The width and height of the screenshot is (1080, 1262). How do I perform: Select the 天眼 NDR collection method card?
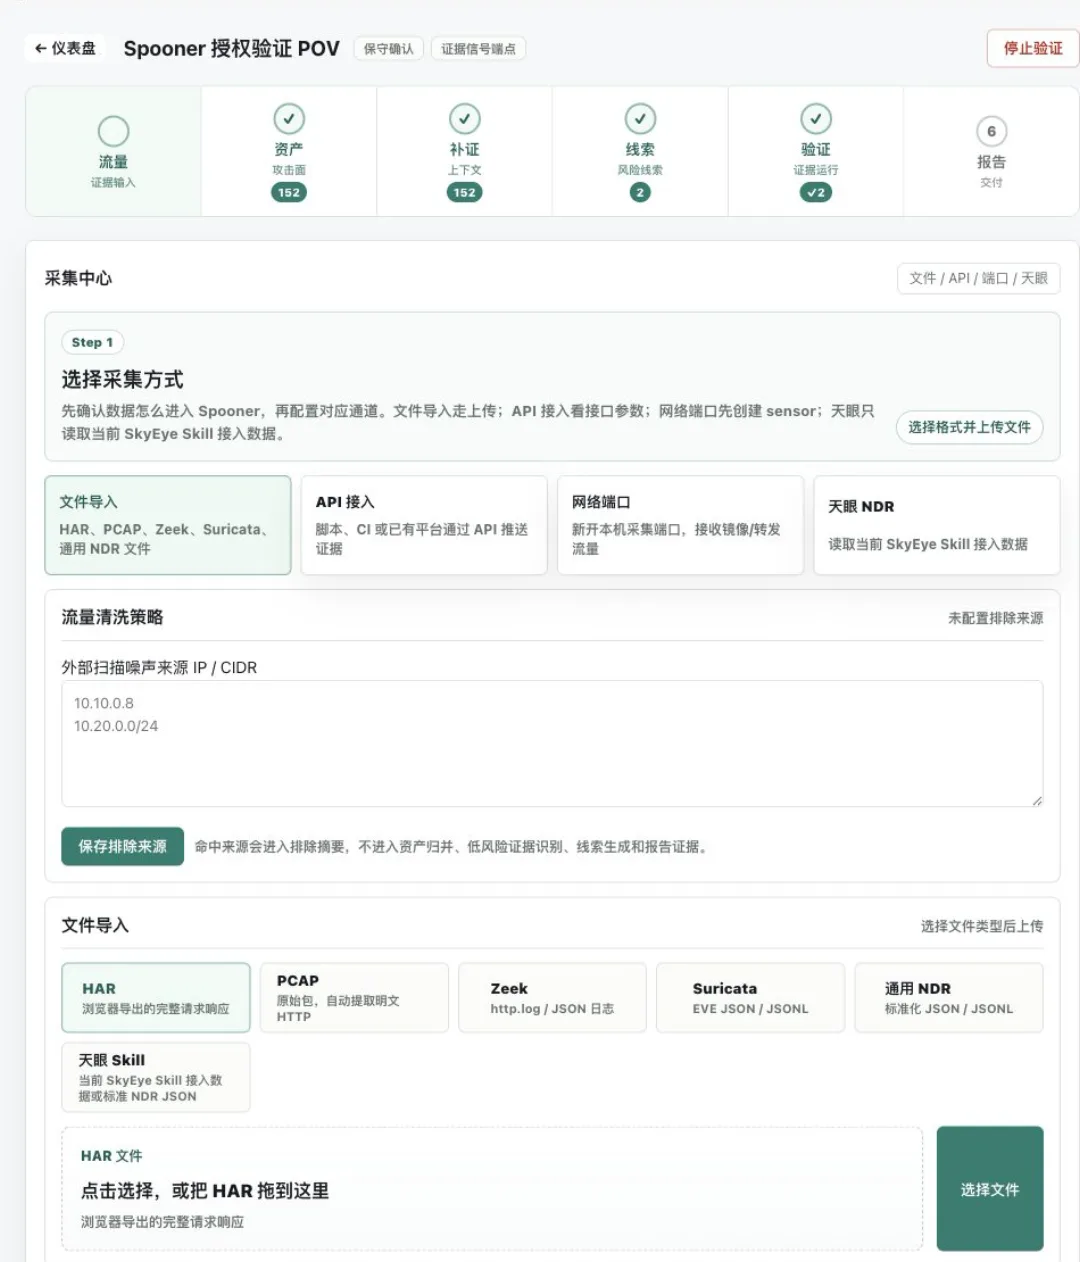(x=937, y=525)
